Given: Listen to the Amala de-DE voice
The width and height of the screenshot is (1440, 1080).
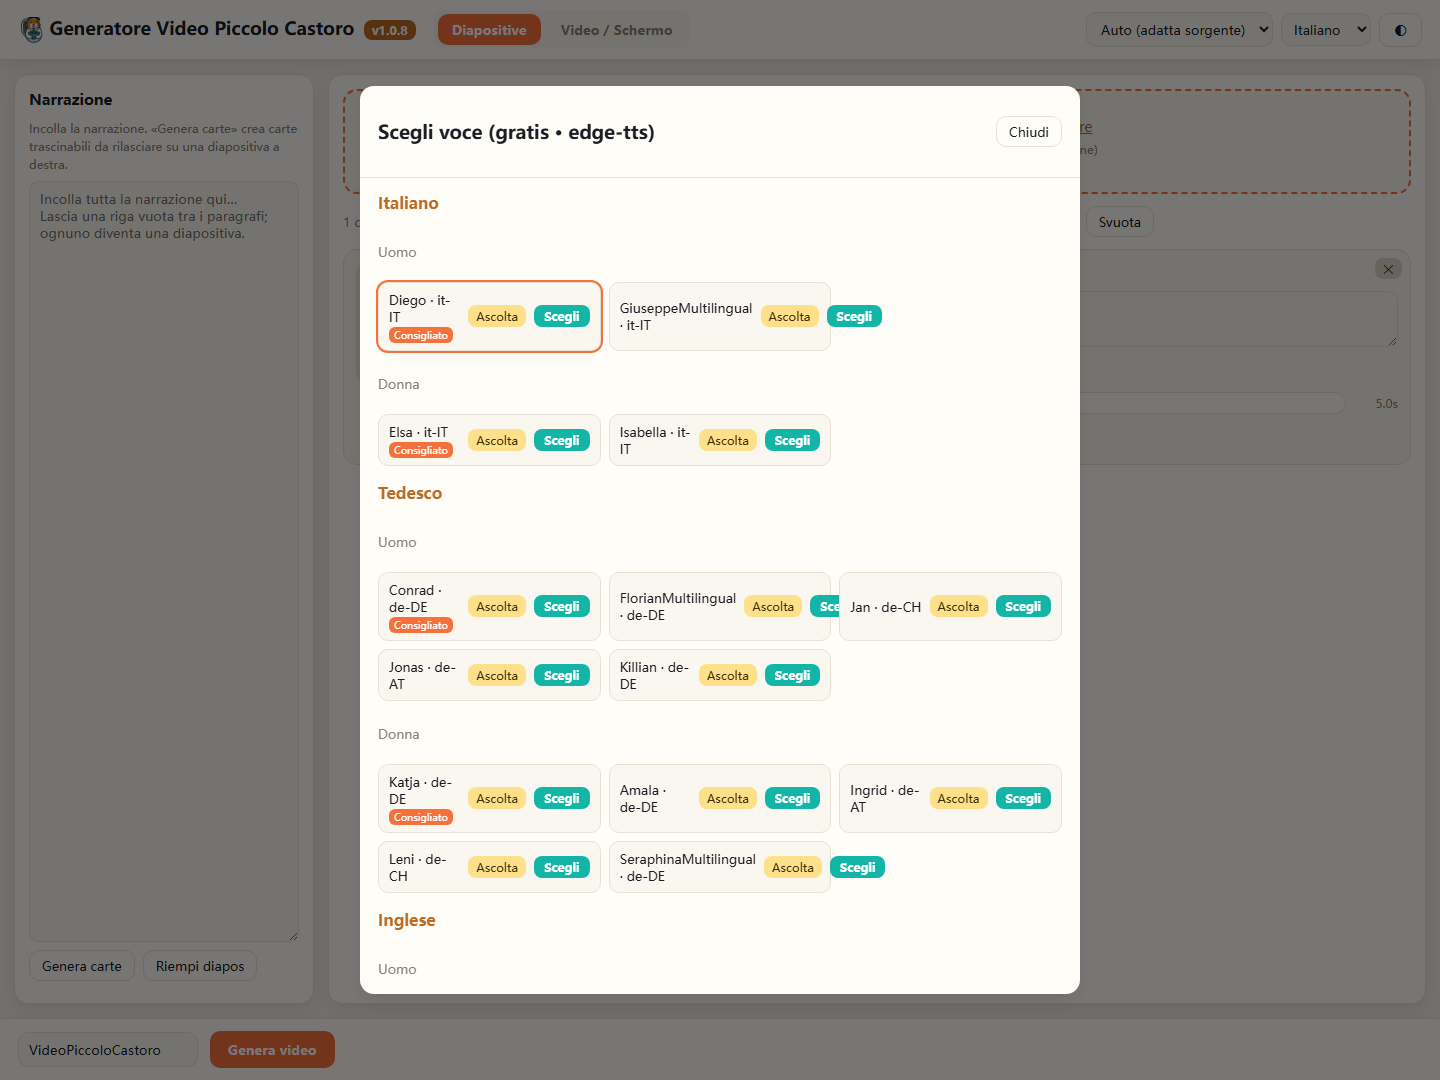Looking at the screenshot, I should [728, 799].
